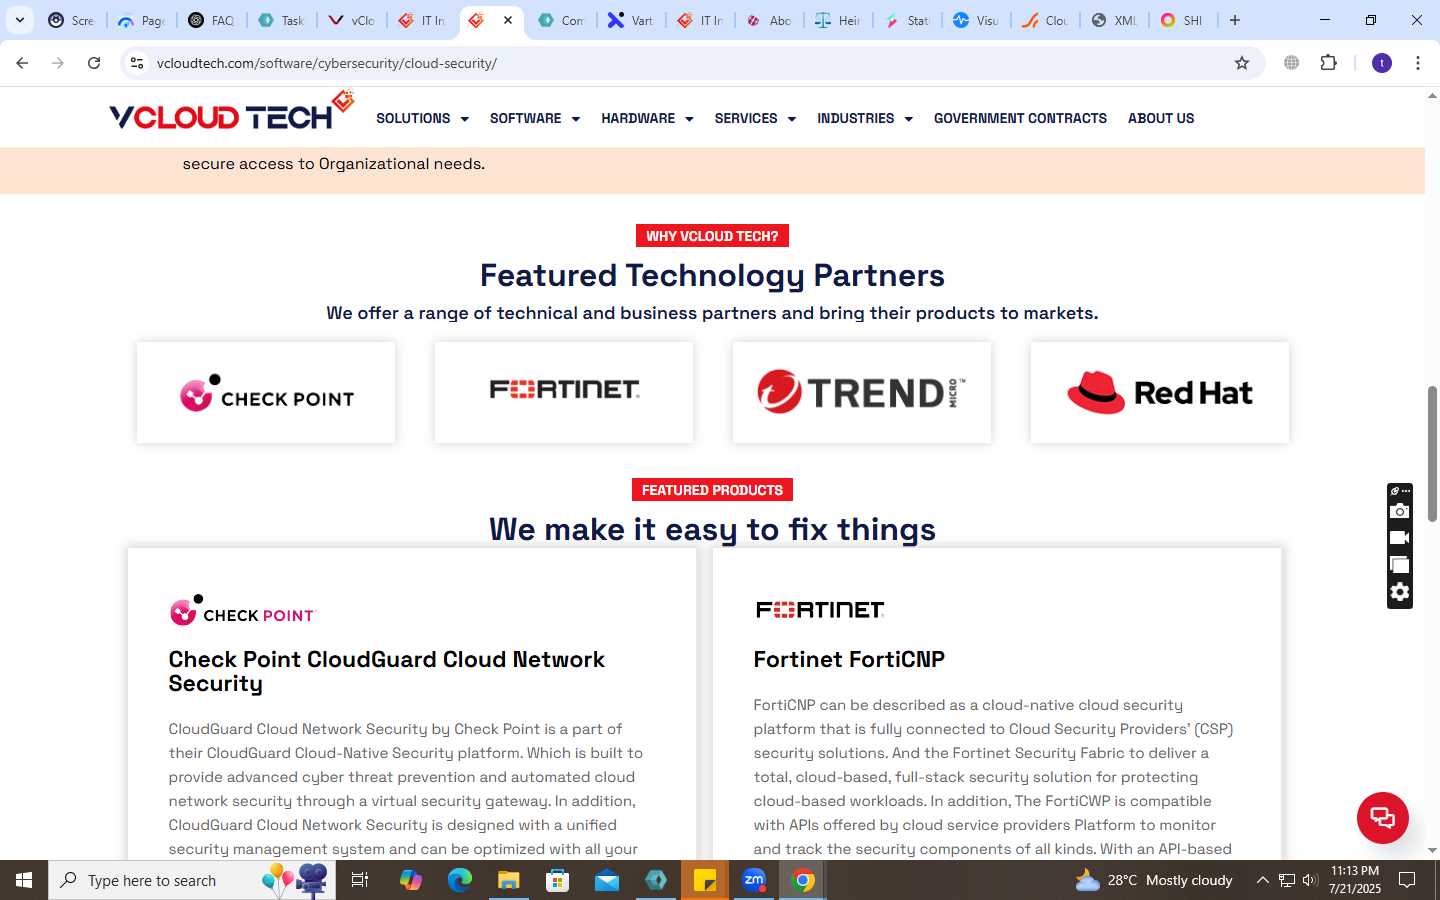Open the weather widget showing 28°C
The height and width of the screenshot is (900, 1440).
pyautogui.click(x=1154, y=880)
